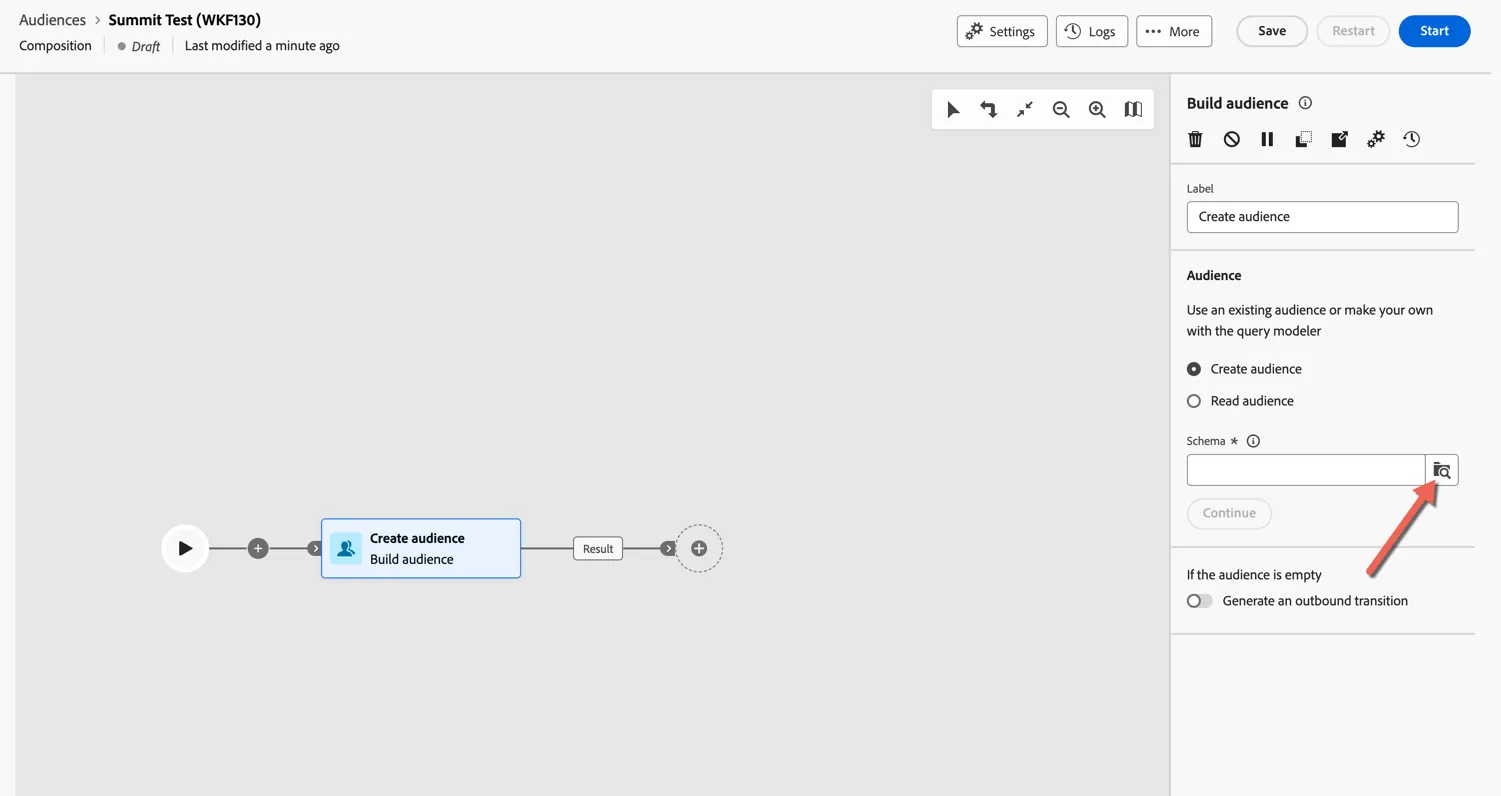Screen dimensions: 1501x796
Task: Zoom in on the canvas
Action: (1097, 110)
